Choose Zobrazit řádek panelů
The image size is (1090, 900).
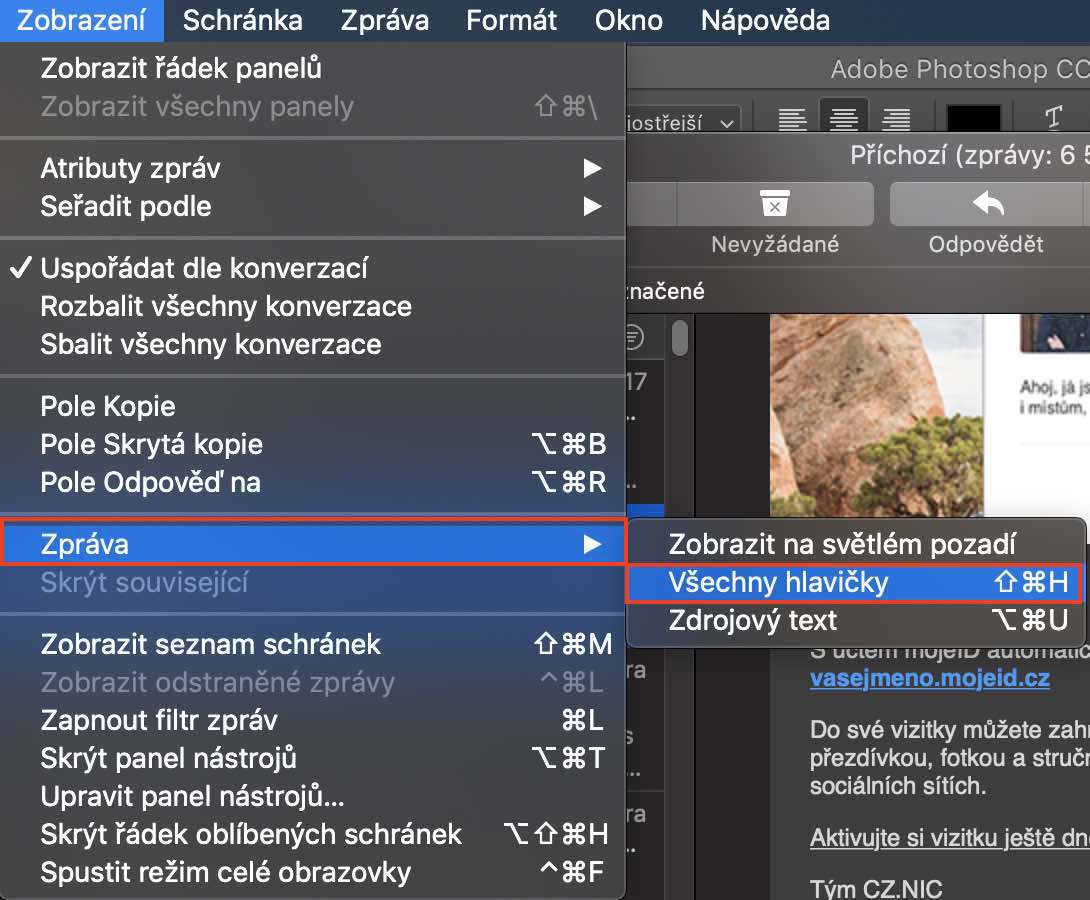pyautogui.click(x=313, y=68)
